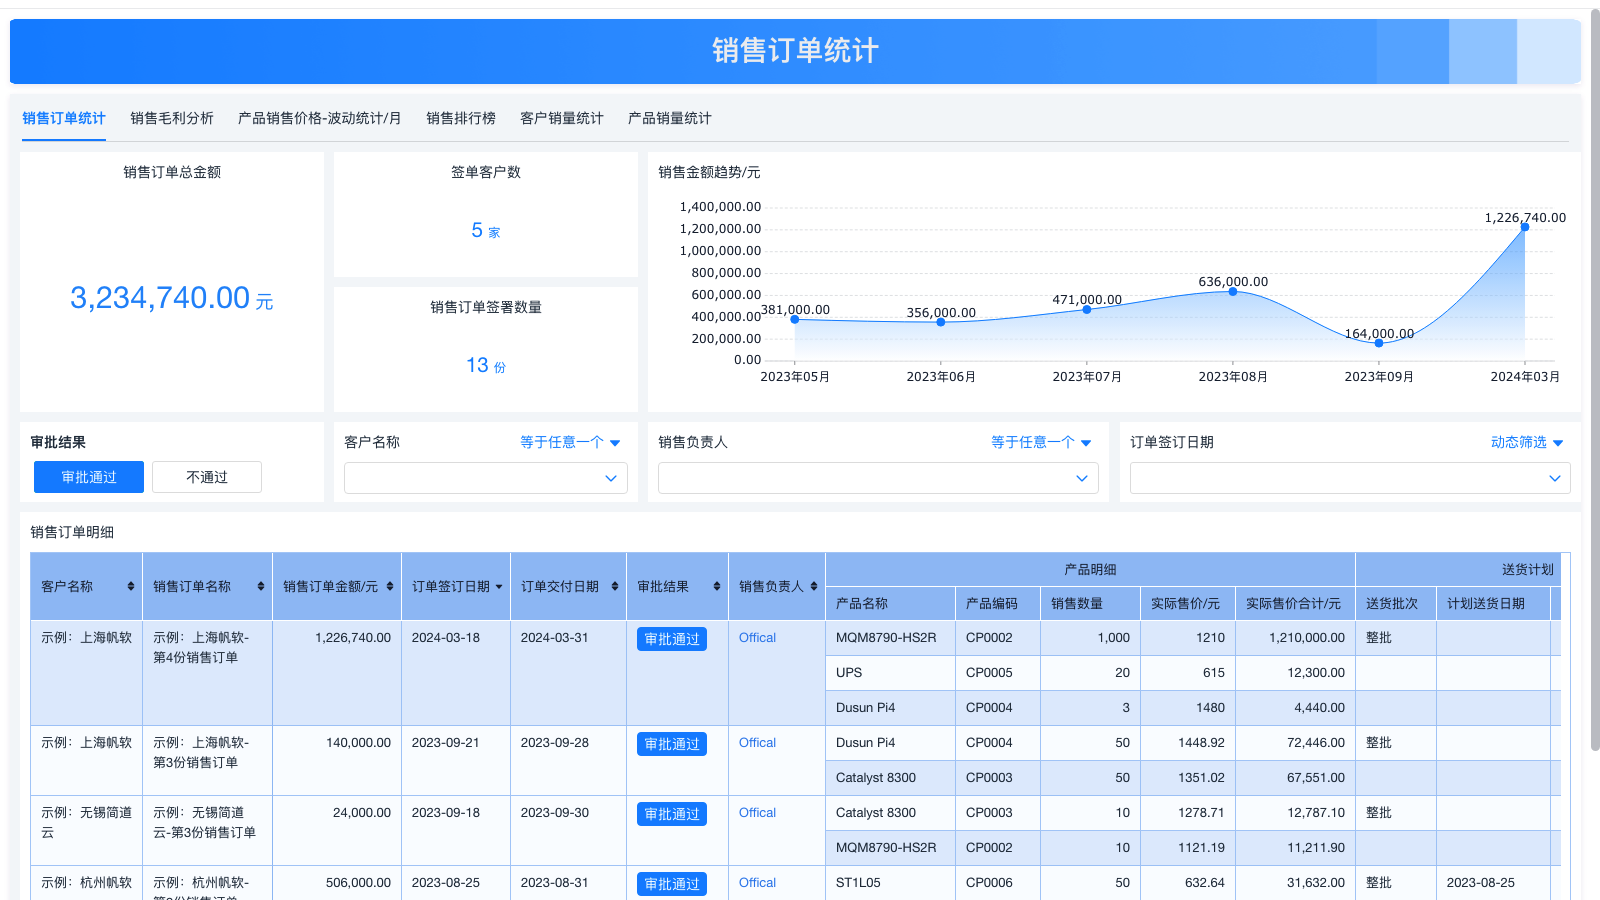Open Offical link in 2023-09-18 order row
1600x900 pixels.
(x=757, y=813)
